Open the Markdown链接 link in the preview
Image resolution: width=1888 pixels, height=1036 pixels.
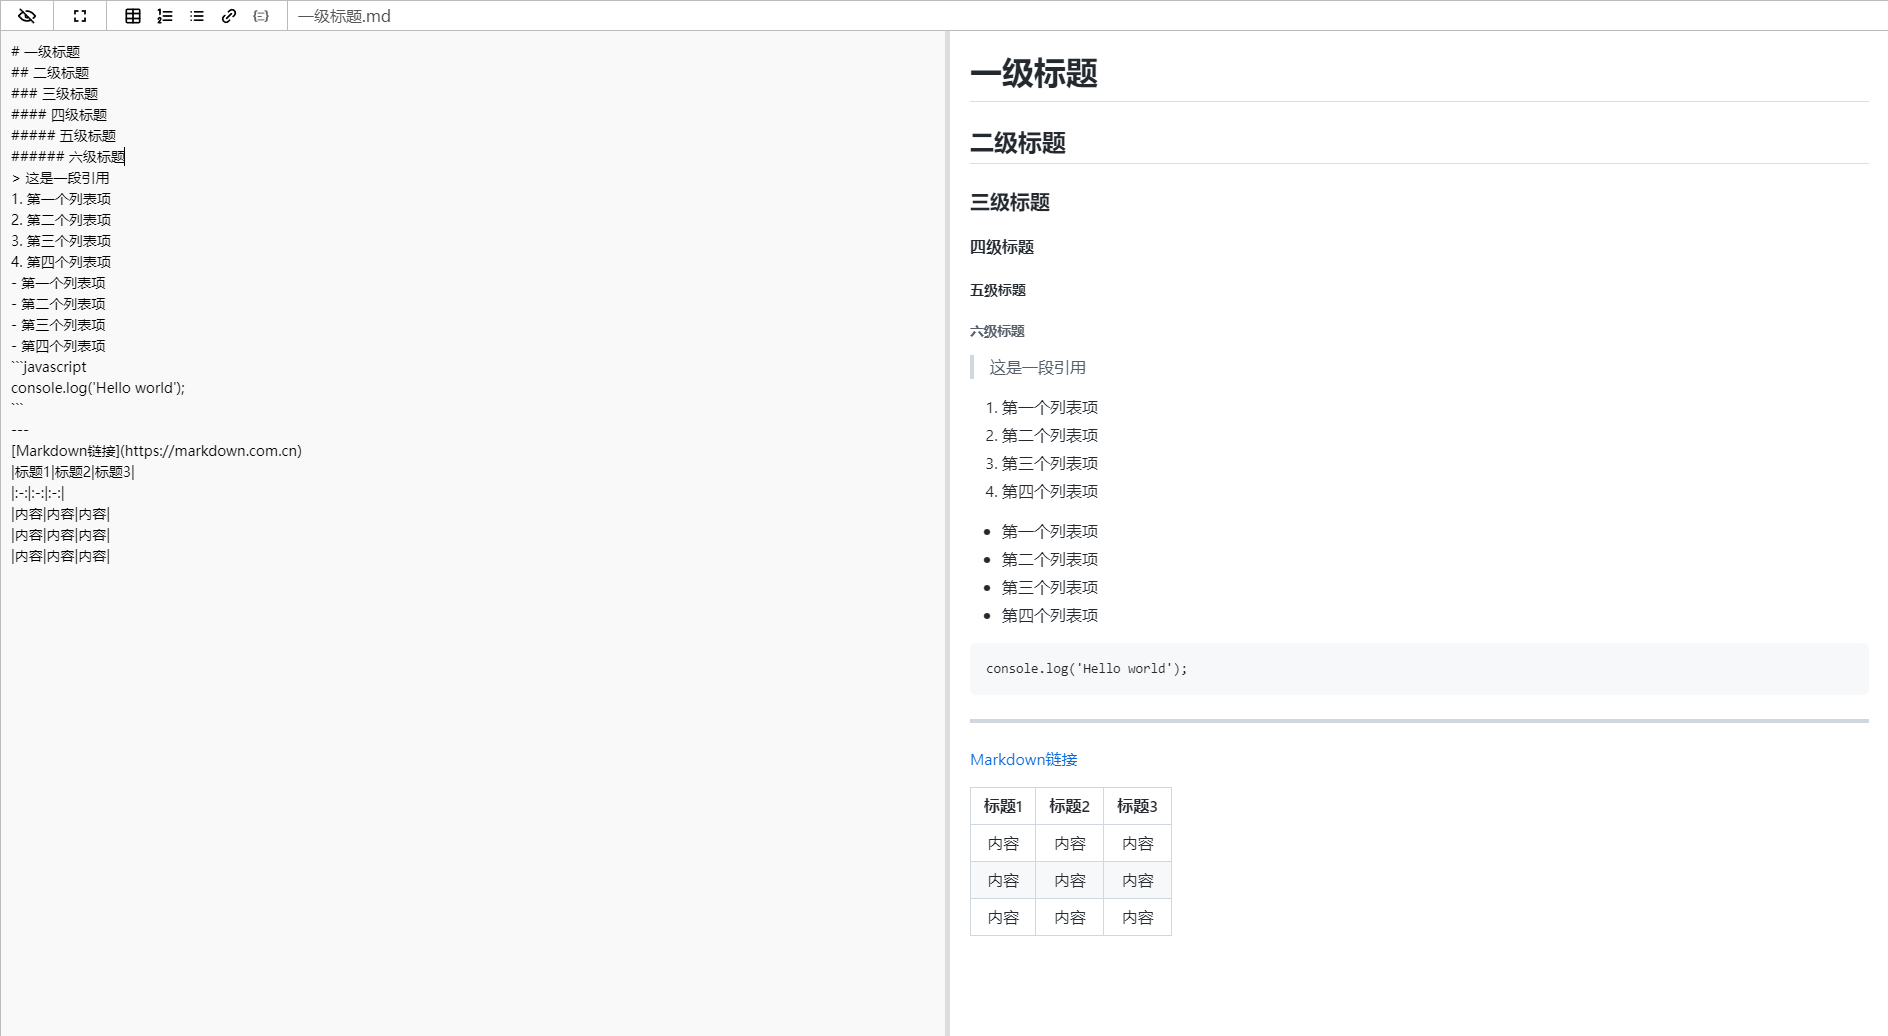click(1023, 759)
